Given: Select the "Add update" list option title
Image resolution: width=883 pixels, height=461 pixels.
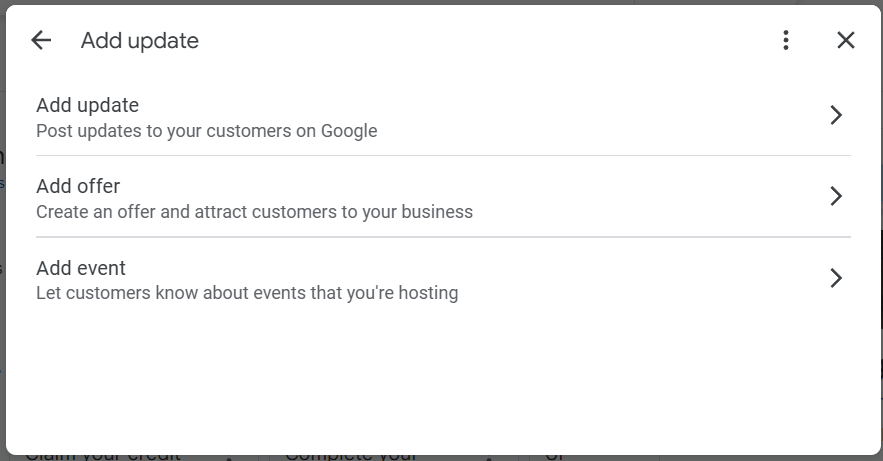Looking at the screenshot, I should [87, 105].
